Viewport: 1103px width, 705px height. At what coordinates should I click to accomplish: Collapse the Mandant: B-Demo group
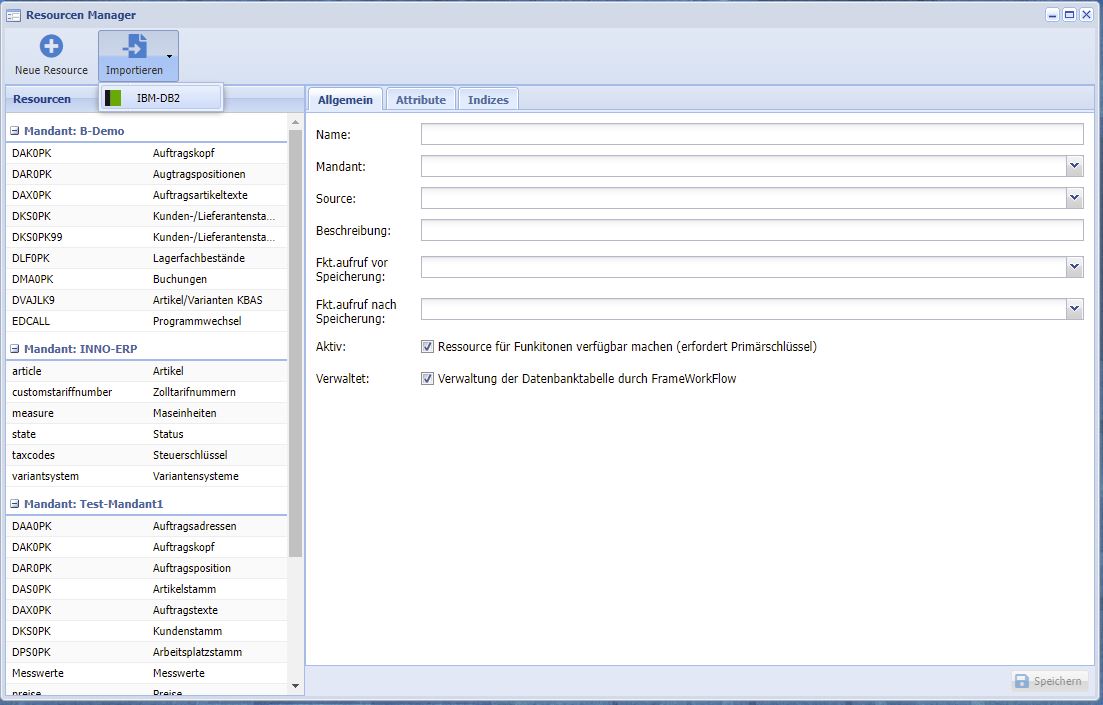click(15, 131)
